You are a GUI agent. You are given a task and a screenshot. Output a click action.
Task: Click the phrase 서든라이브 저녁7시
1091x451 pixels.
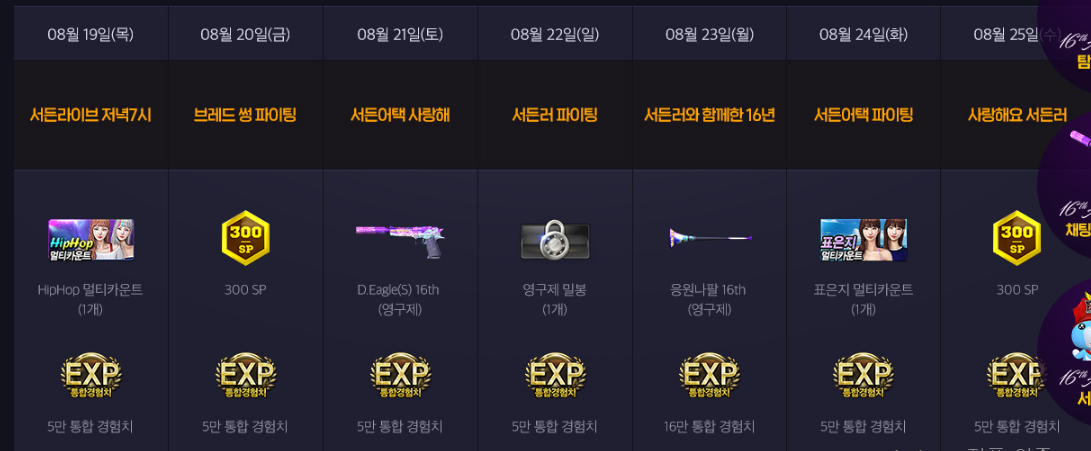coord(90,116)
